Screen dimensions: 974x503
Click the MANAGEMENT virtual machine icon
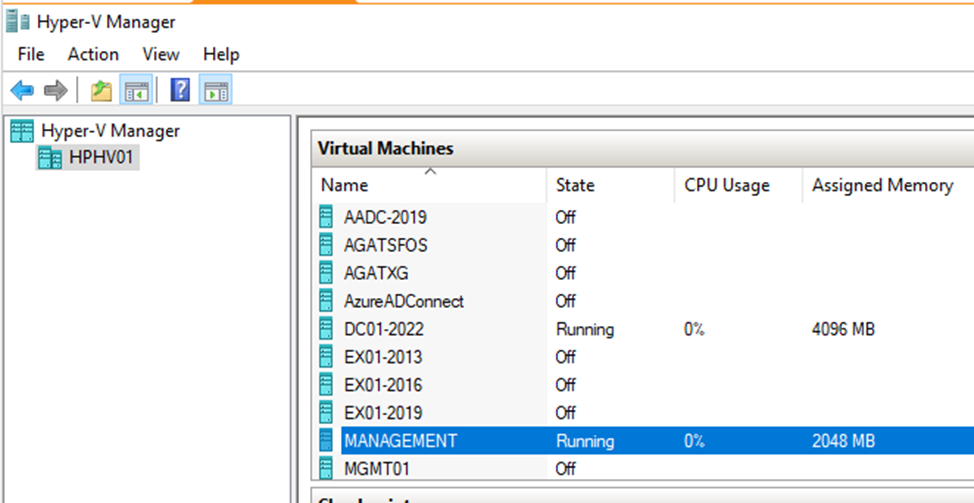(x=326, y=440)
